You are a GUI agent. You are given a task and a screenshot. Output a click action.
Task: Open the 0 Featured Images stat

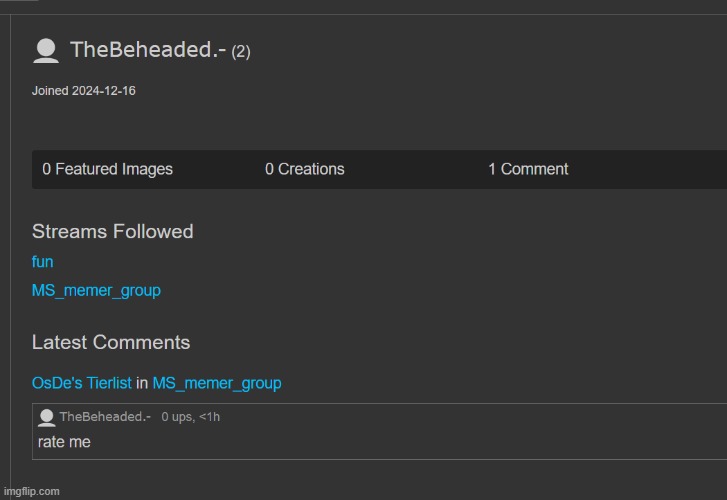point(107,169)
